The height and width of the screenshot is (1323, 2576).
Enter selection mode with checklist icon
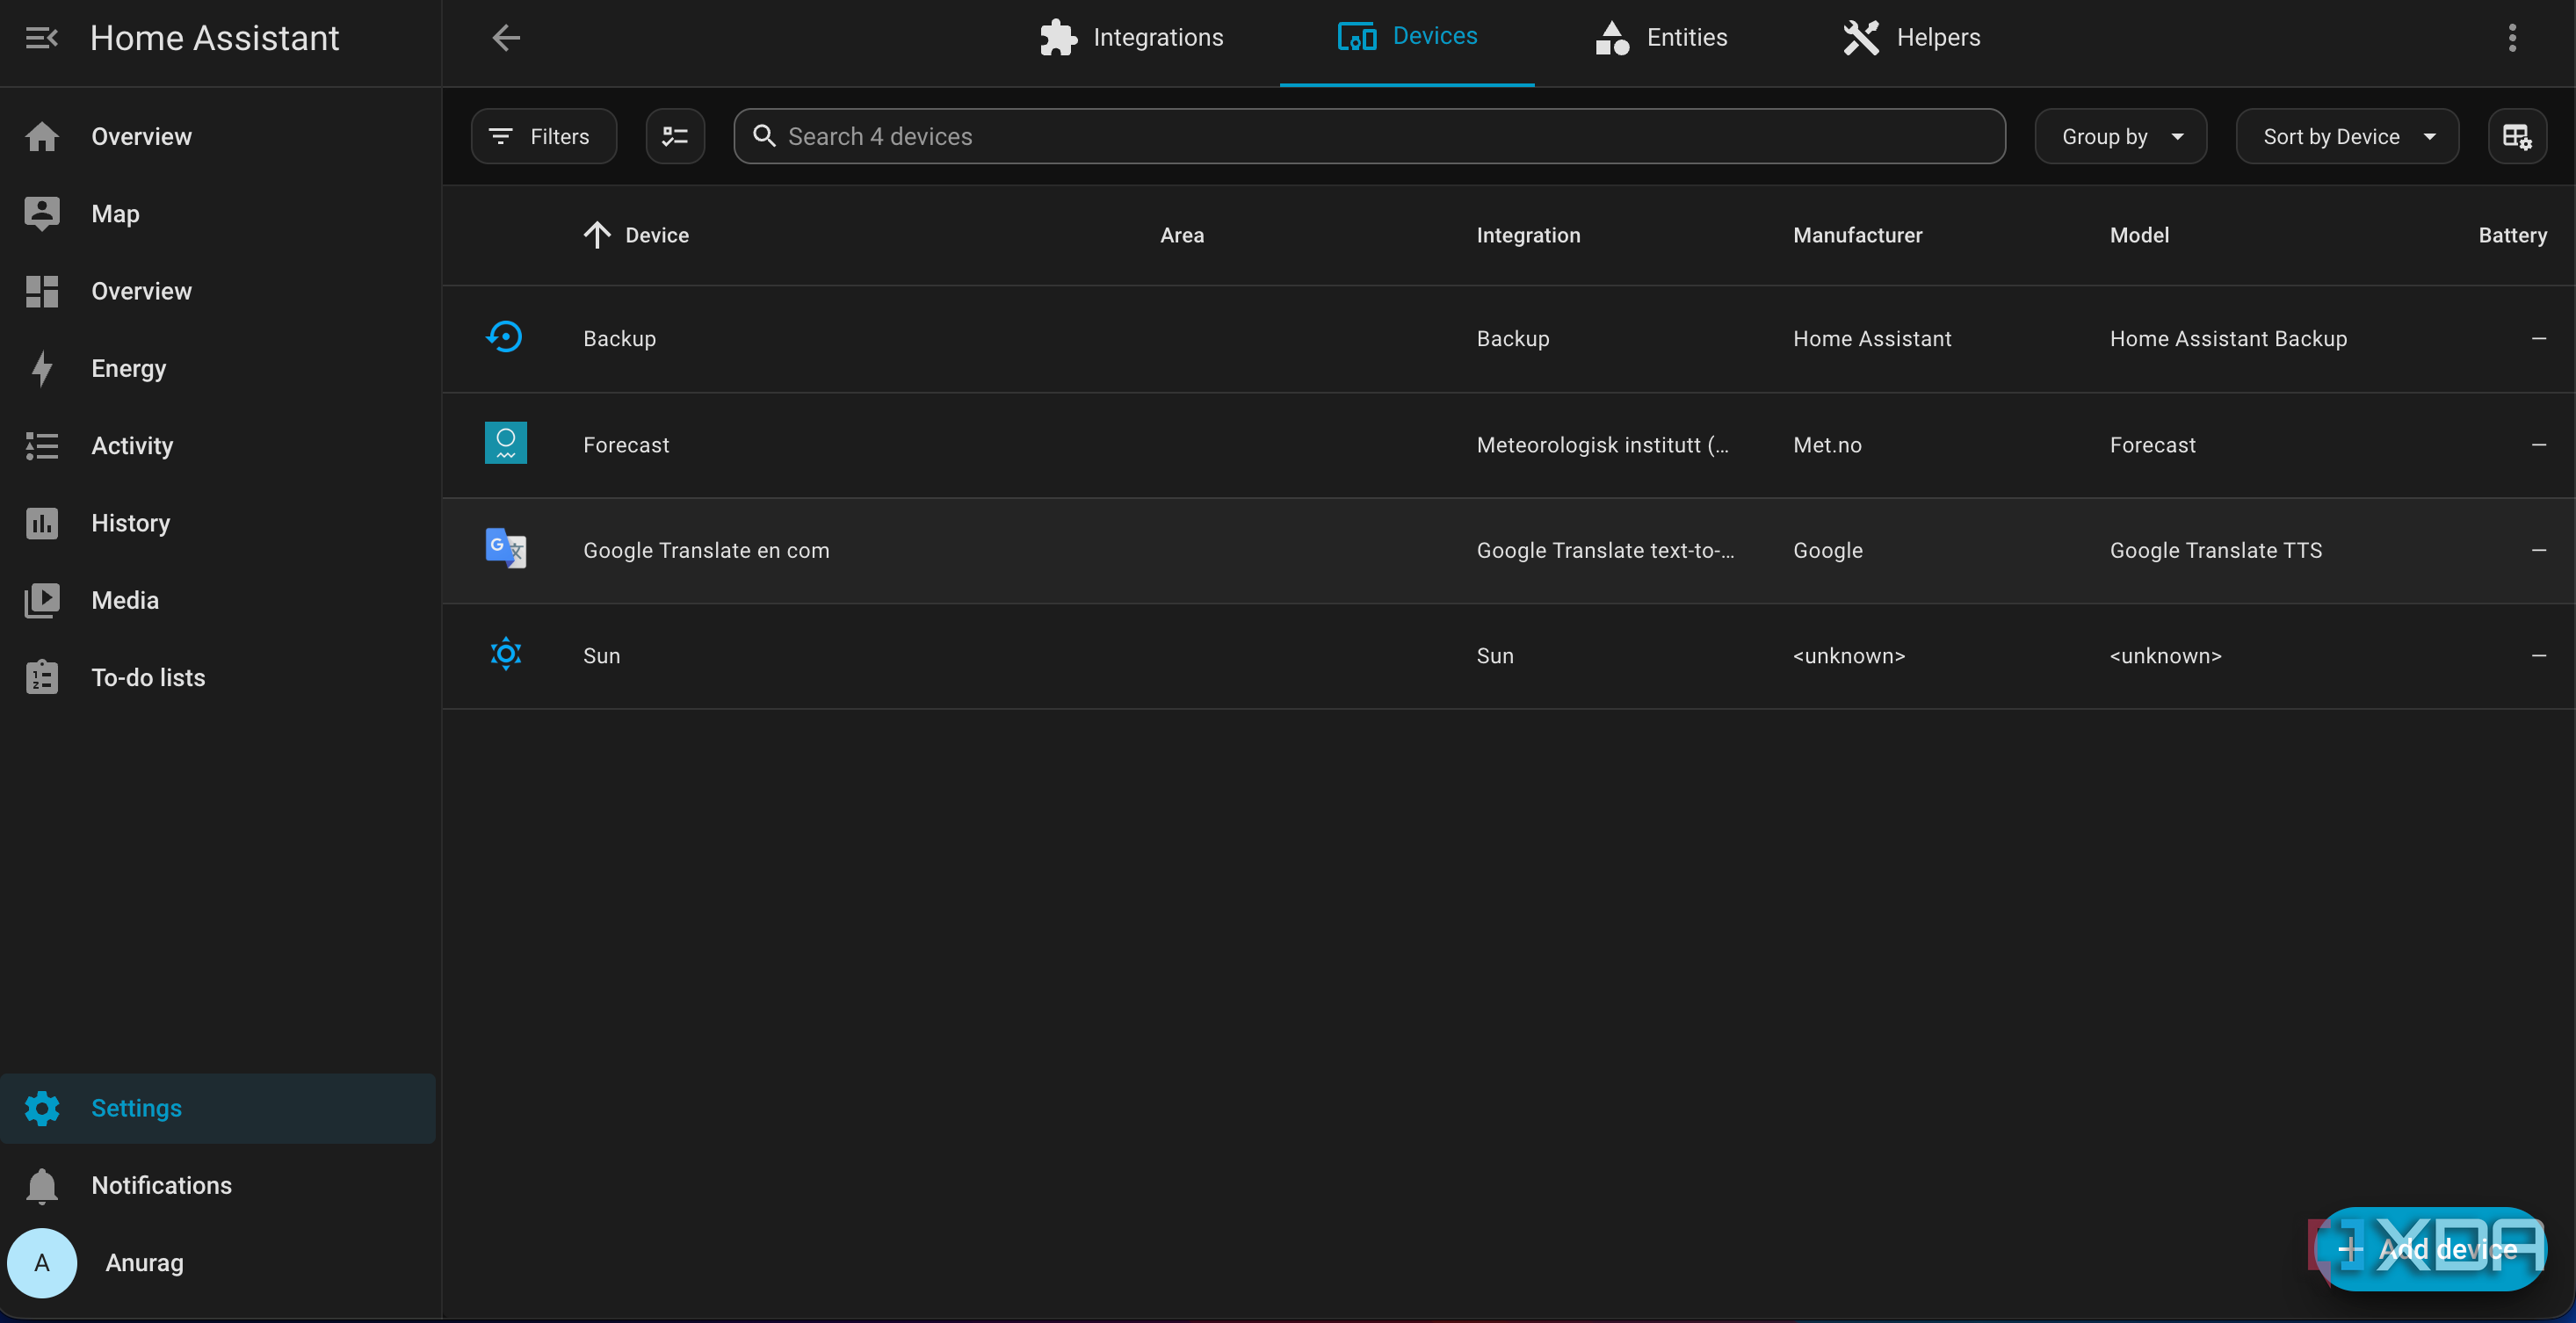click(x=675, y=136)
